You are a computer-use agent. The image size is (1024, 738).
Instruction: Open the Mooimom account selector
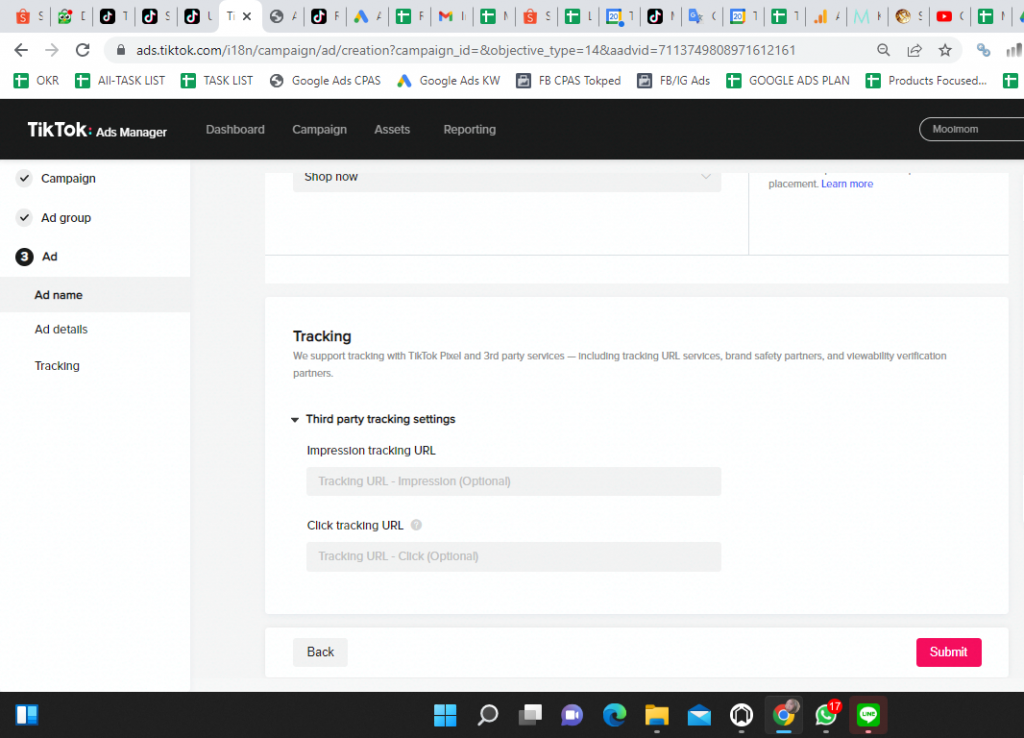click(x=970, y=130)
